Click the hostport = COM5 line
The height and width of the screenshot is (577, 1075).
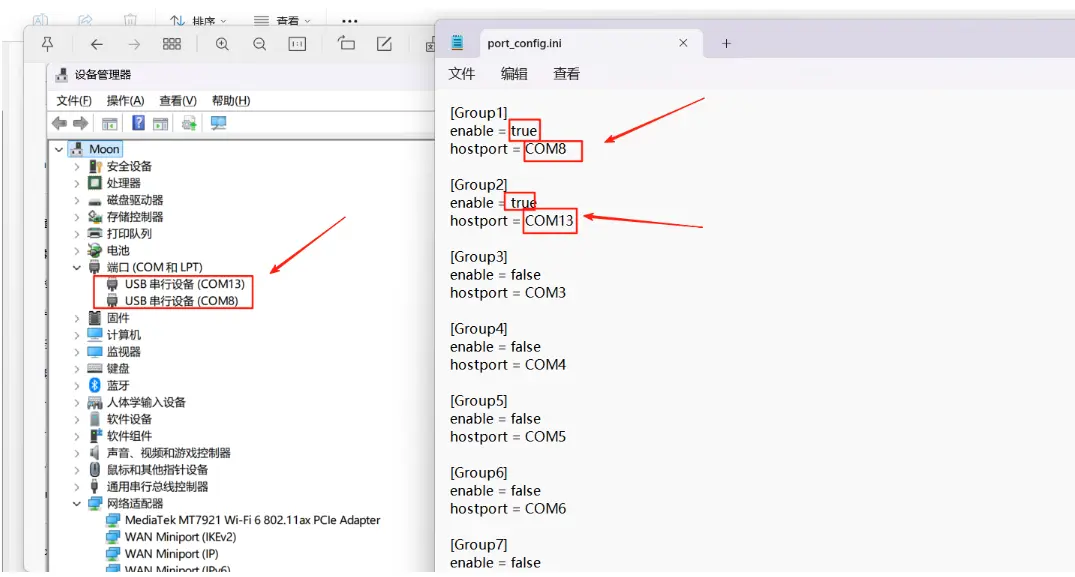[x=508, y=437]
